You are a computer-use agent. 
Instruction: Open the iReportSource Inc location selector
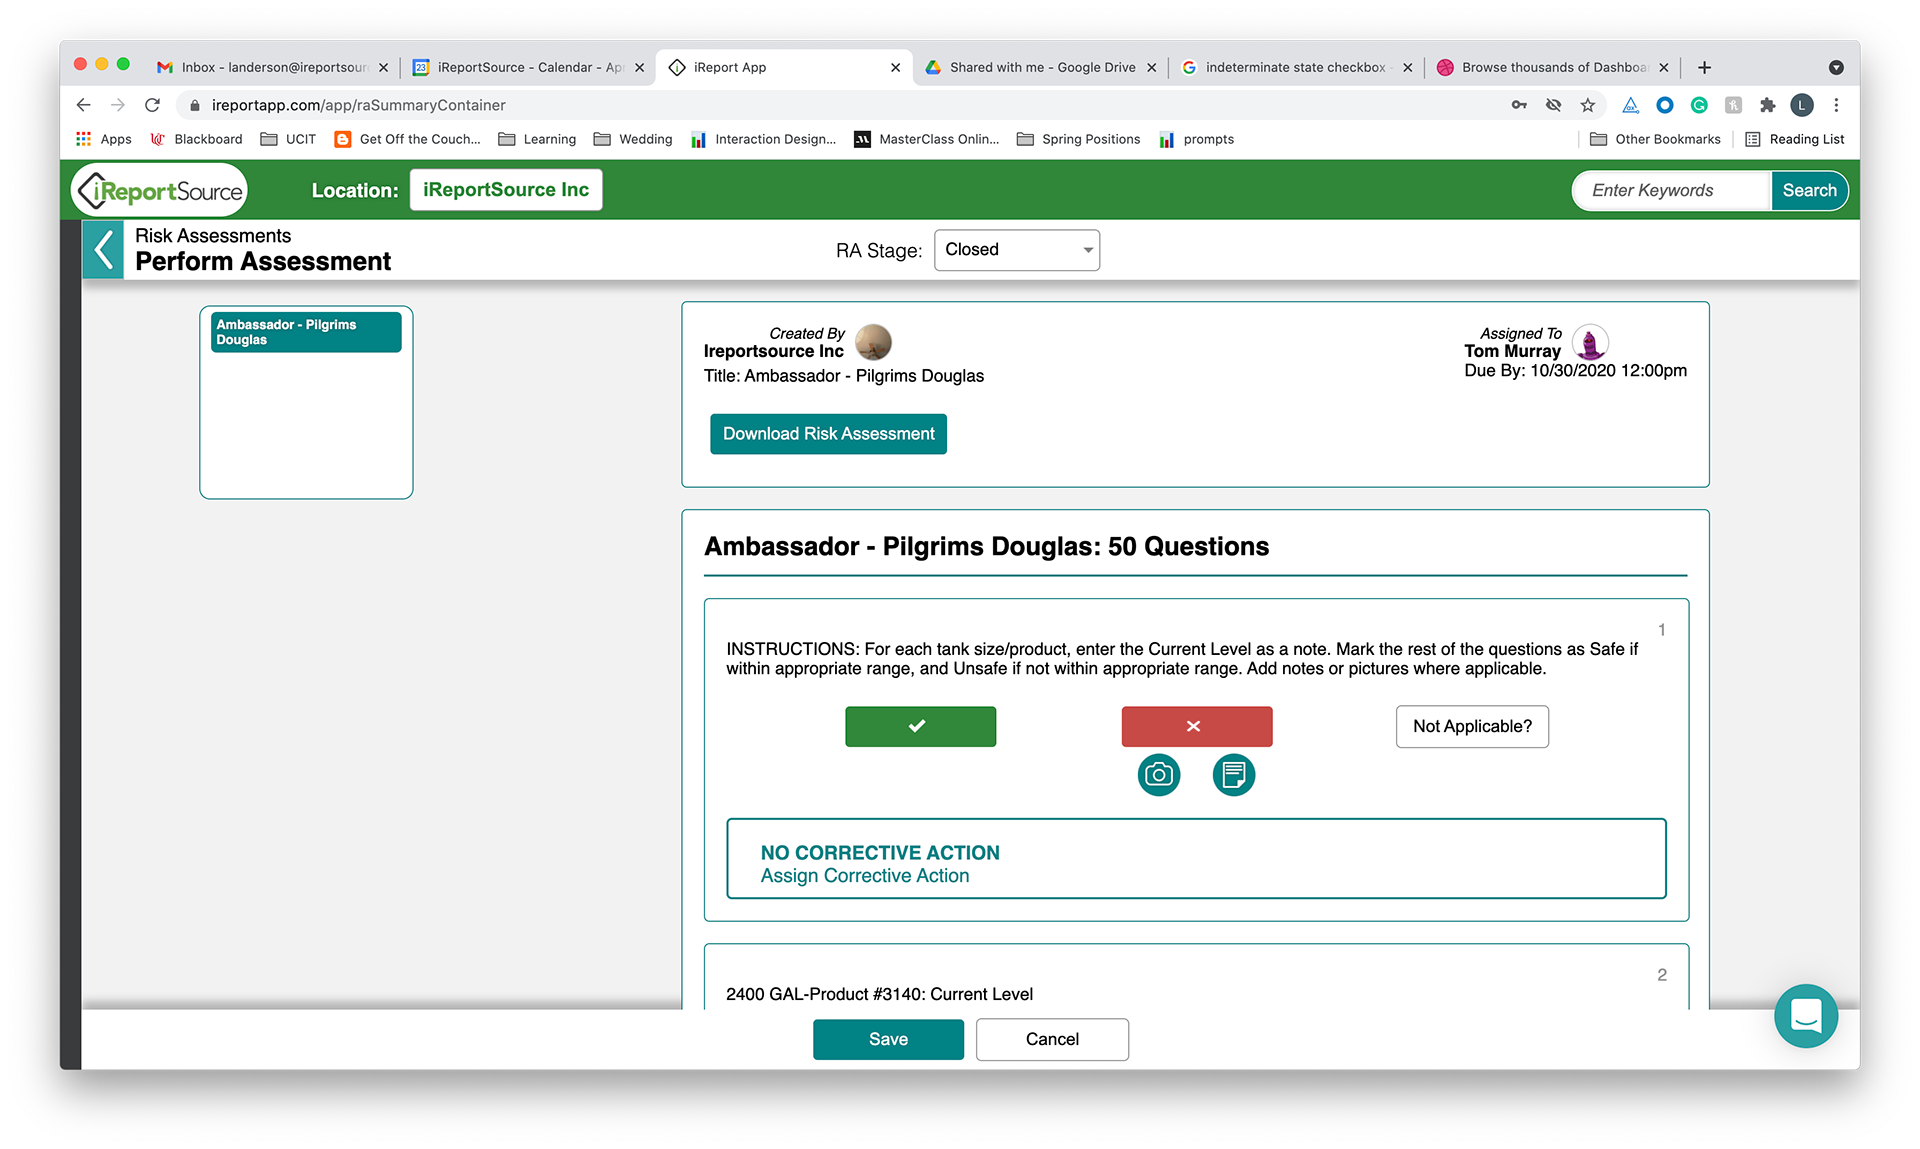506,190
